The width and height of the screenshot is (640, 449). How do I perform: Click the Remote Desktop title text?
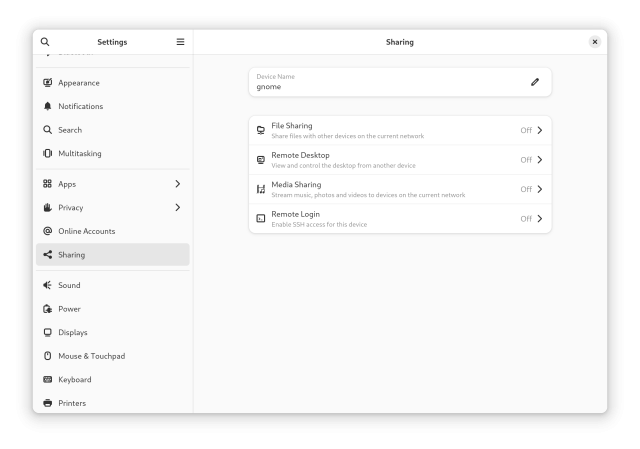point(300,155)
